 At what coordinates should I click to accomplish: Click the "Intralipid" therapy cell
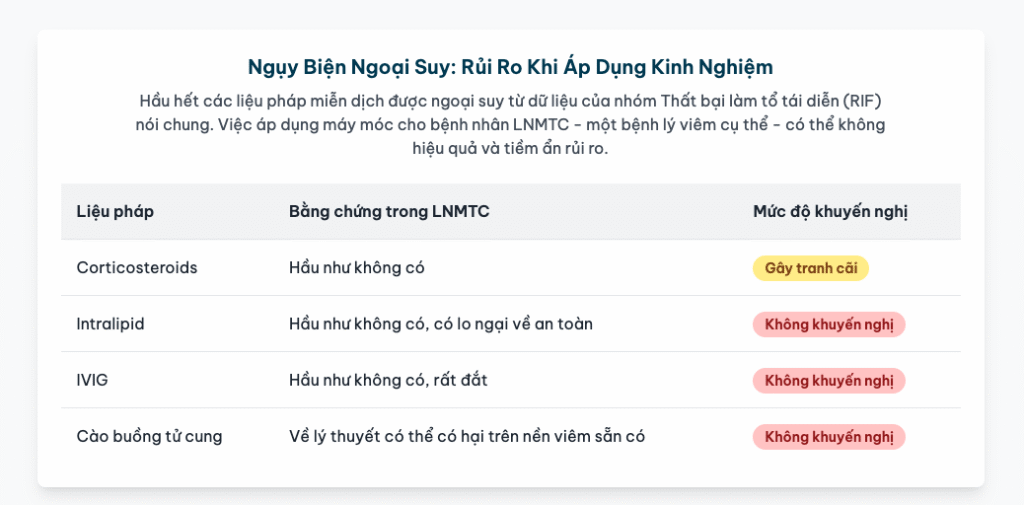(114, 324)
